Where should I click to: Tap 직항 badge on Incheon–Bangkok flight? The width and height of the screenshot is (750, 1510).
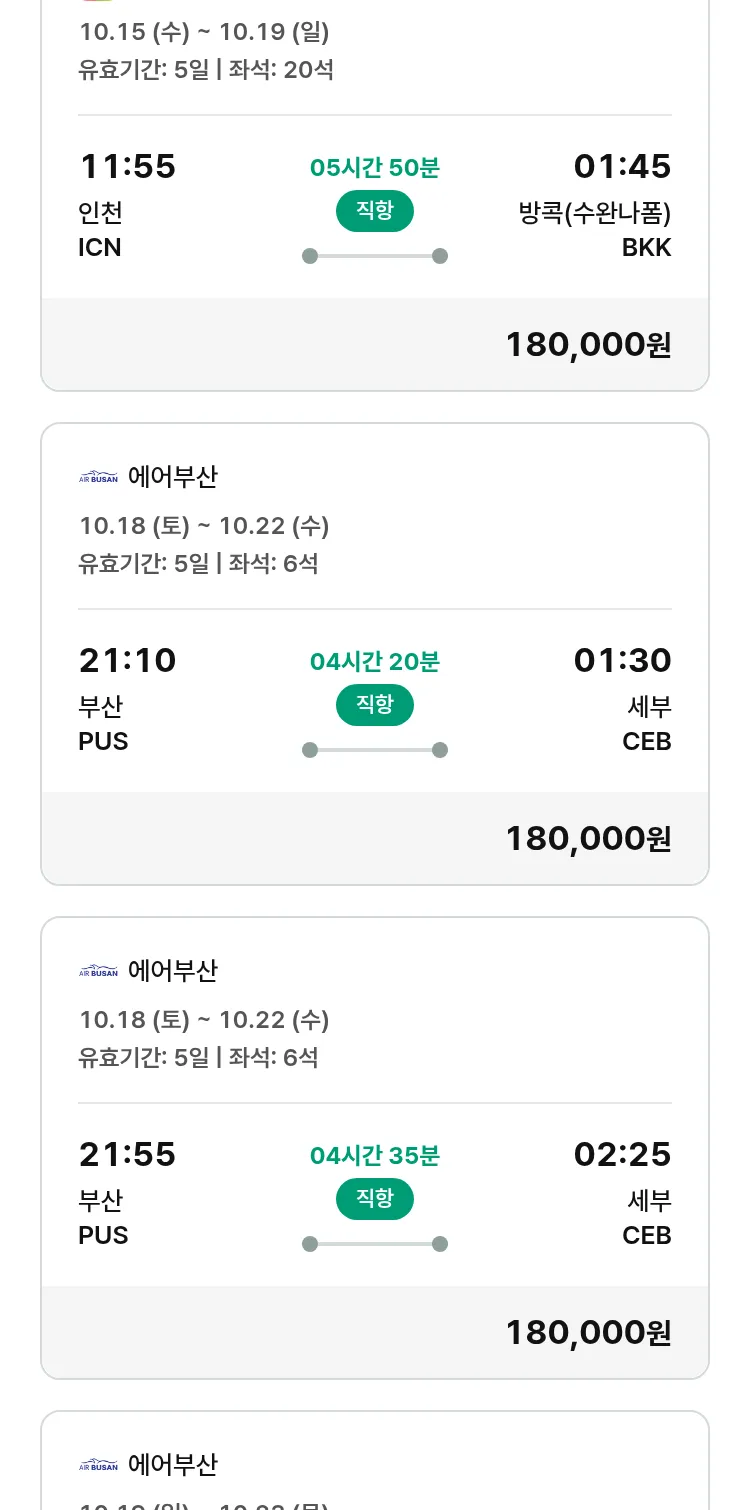pos(374,211)
